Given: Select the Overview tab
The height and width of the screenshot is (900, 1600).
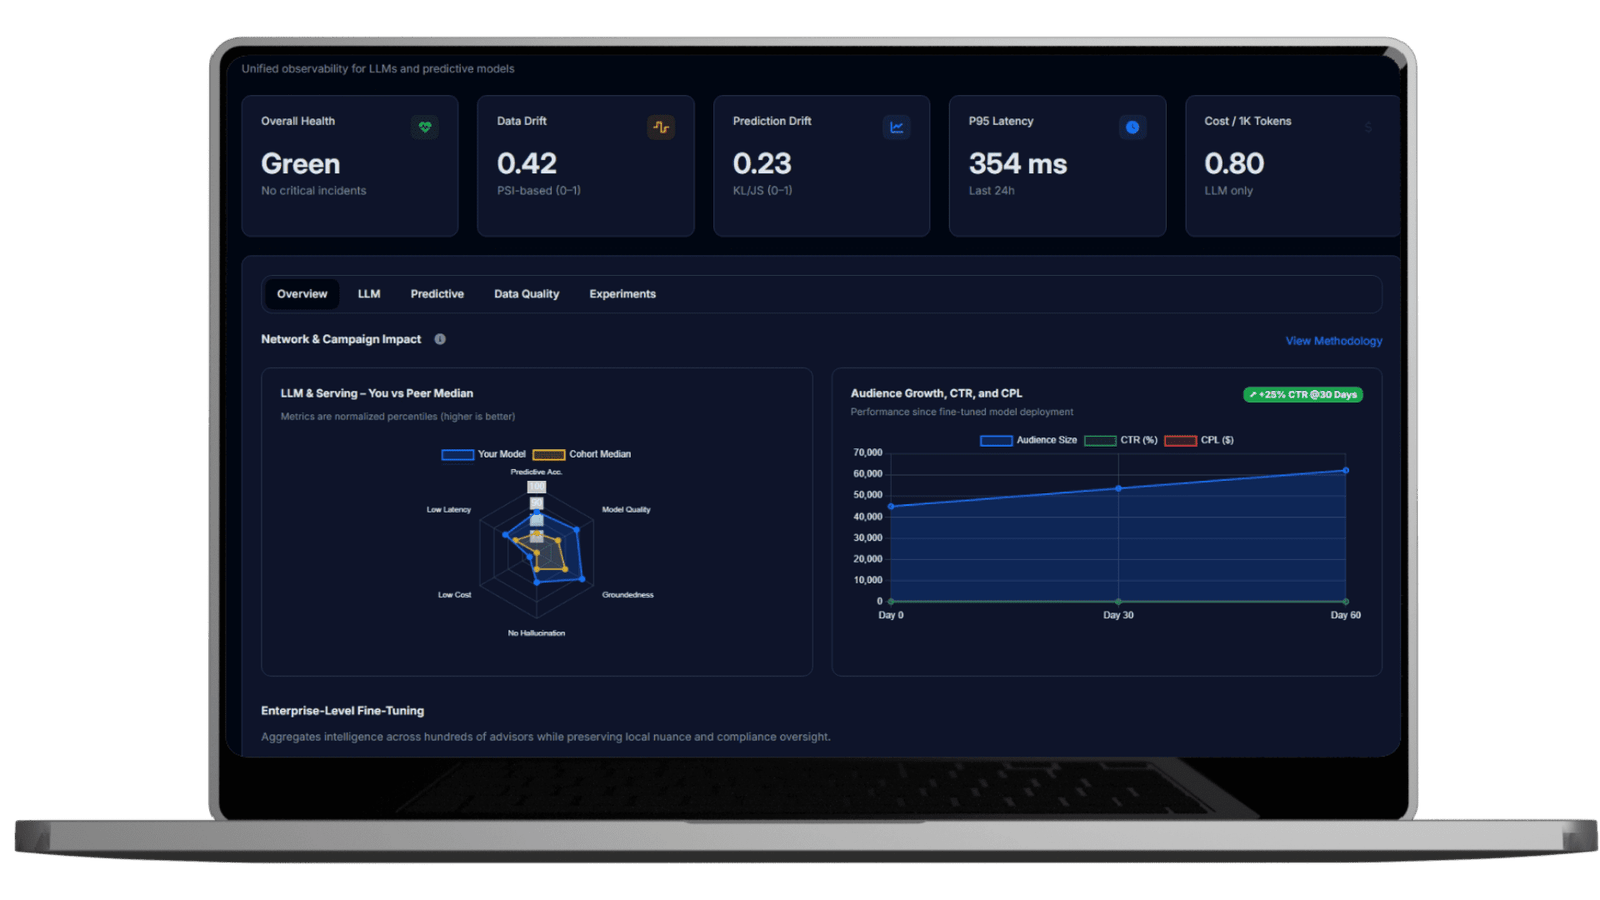Looking at the screenshot, I should click(x=302, y=294).
